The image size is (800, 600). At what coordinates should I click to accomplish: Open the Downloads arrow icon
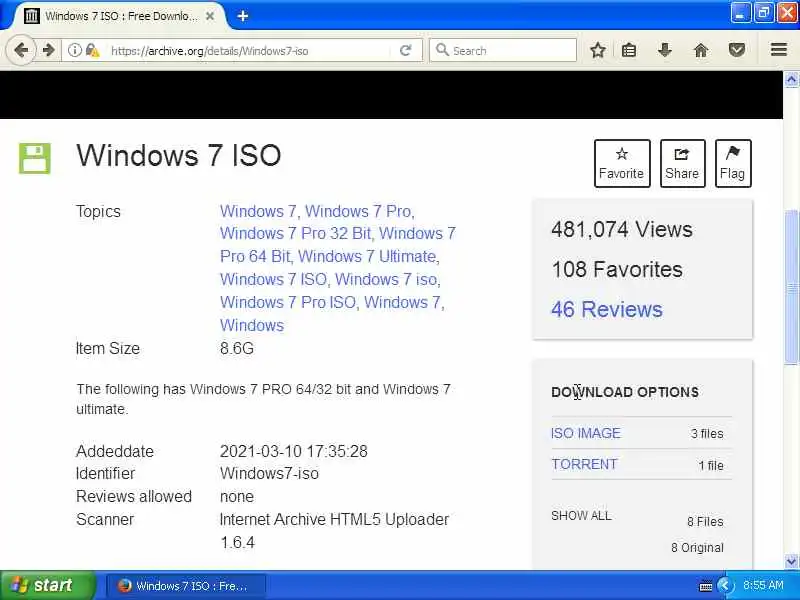pyautogui.click(x=664, y=50)
